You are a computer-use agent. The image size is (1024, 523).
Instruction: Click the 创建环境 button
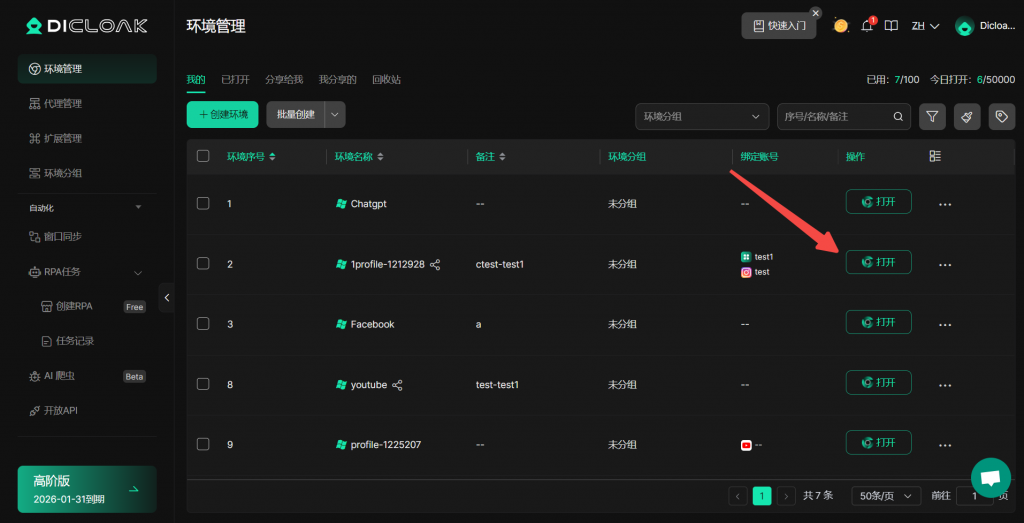pyautogui.click(x=222, y=115)
